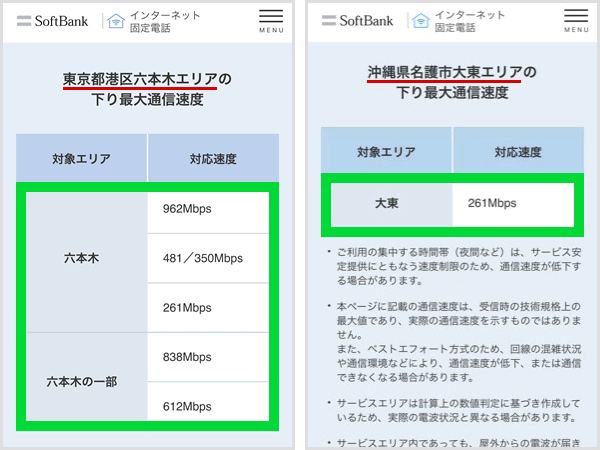This screenshot has height=450, width=600.
Task: Click 対応速度 column header in right table
Action: pyautogui.click(x=518, y=152)
